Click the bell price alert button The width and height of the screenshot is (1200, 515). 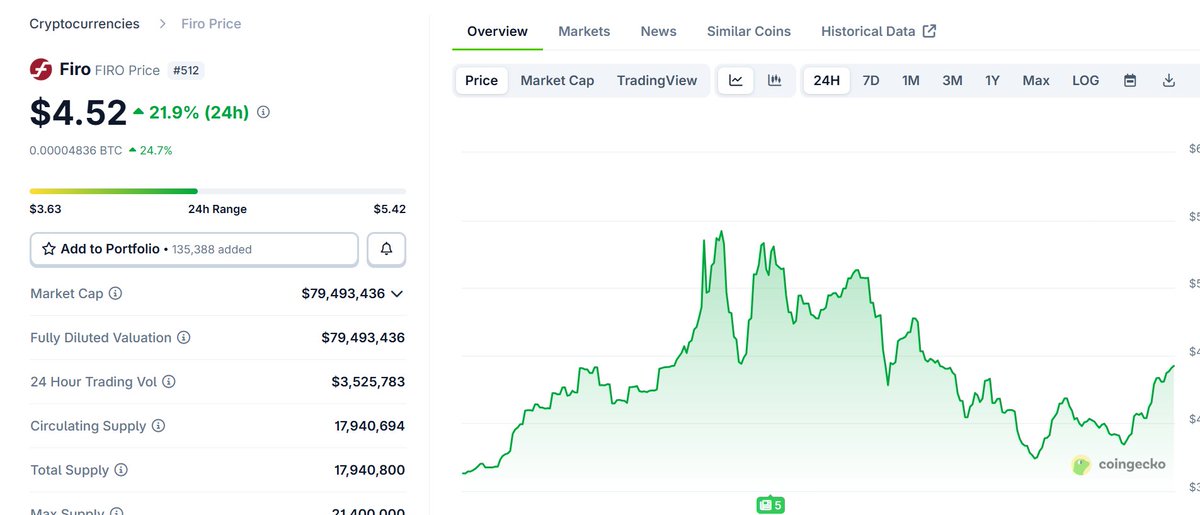click(x=386, y=249)
